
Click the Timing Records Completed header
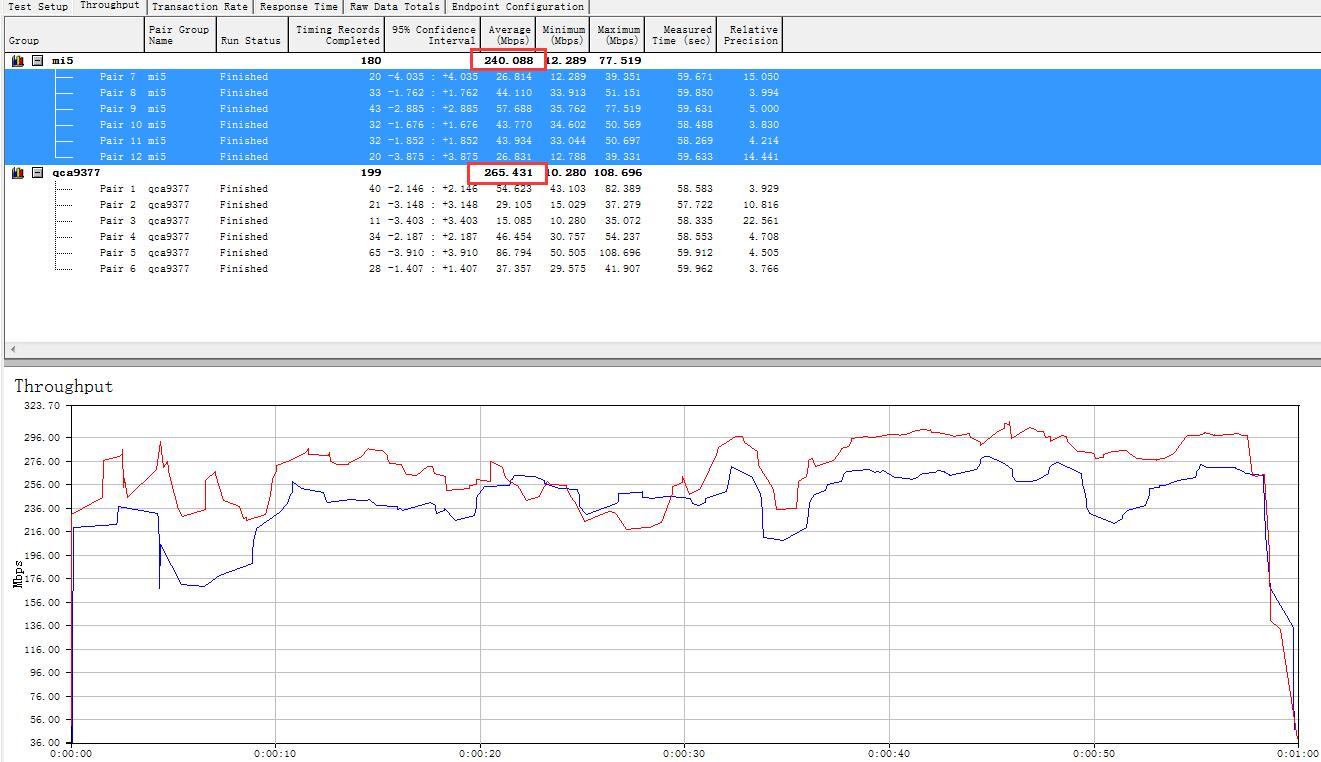pos(337,35)
